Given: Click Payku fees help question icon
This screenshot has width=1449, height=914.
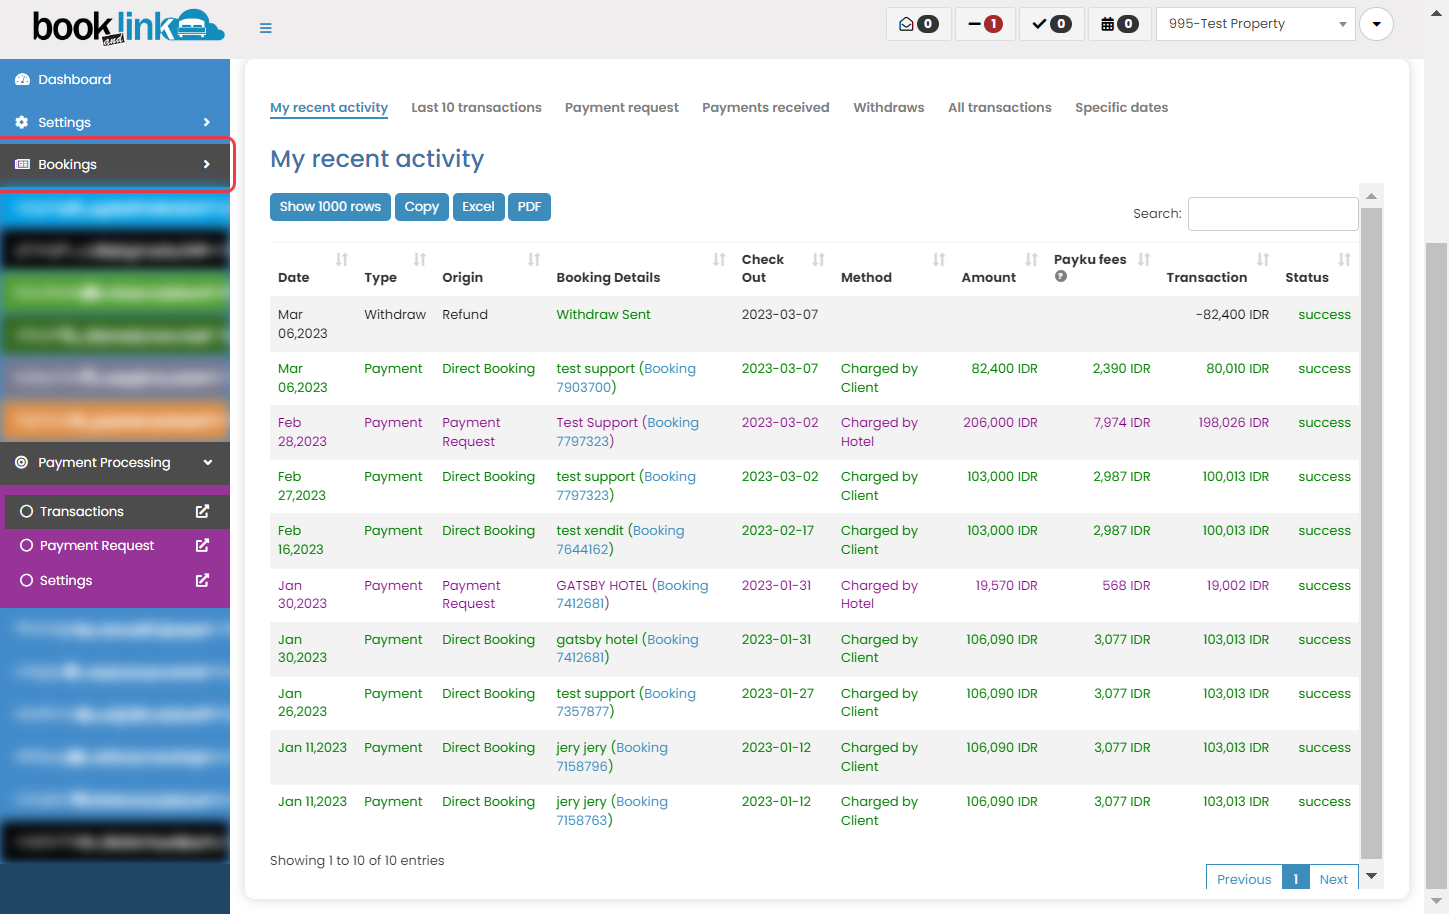Looking at the screenshot, I should click(1061, 276).
